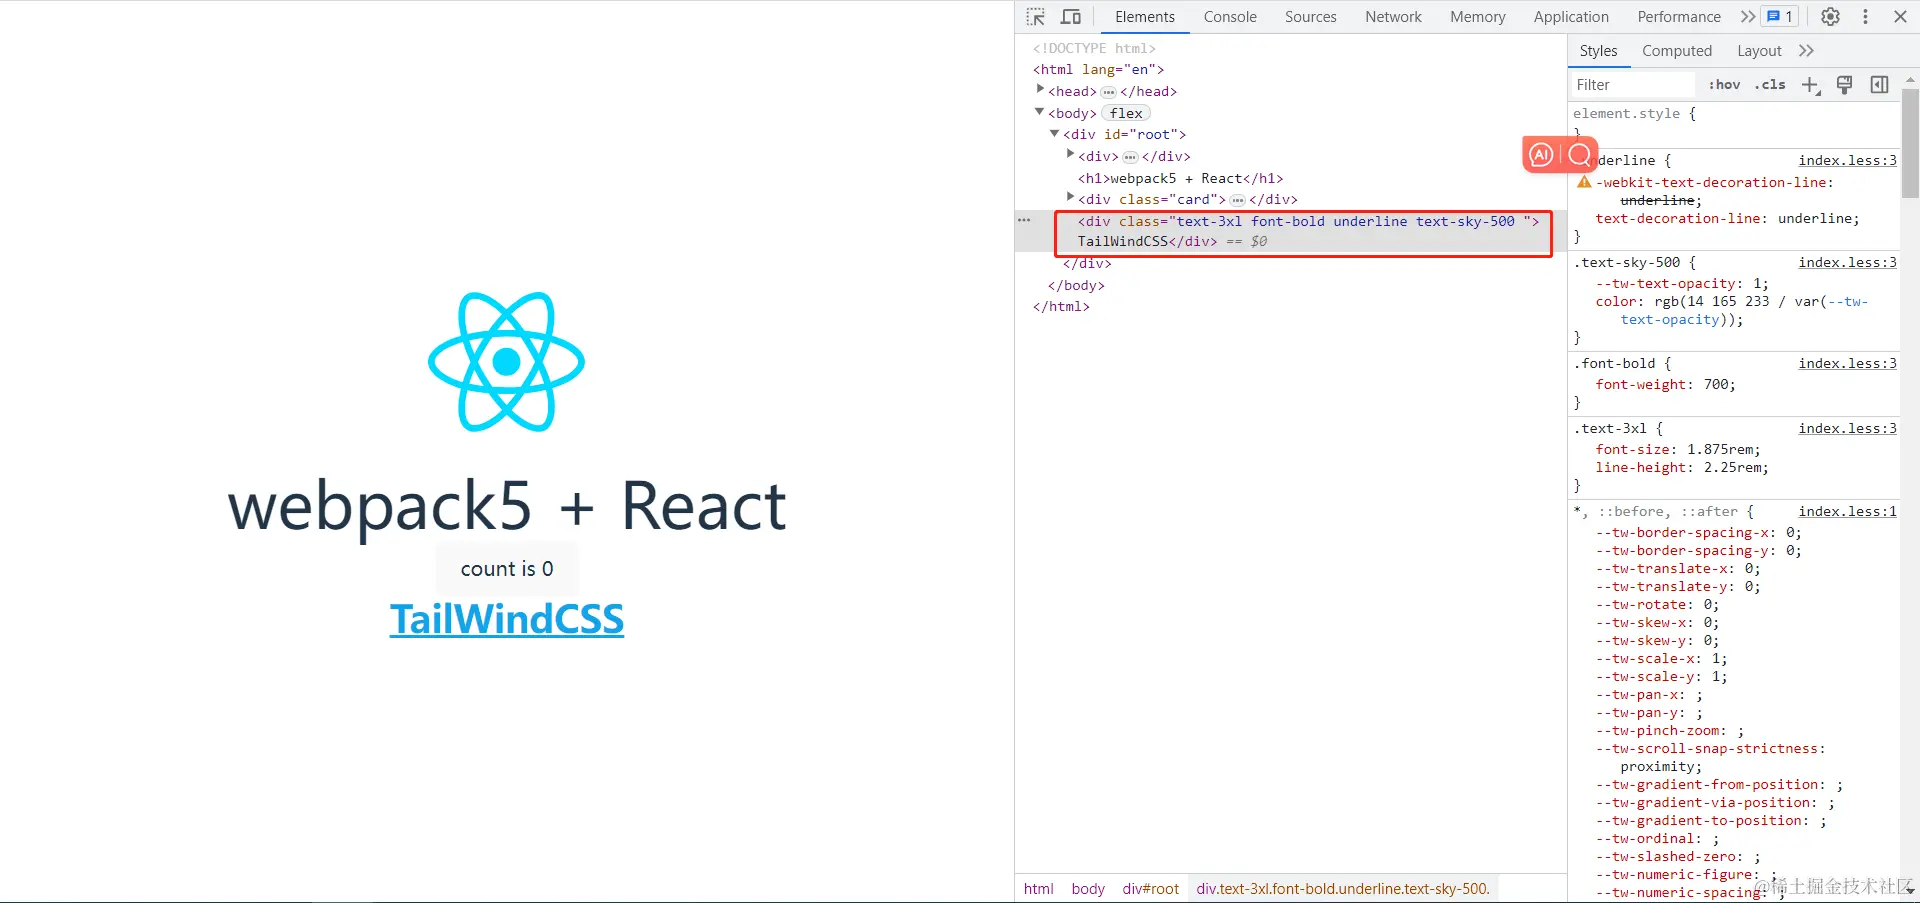Open index.less:3 link for .font-bold
The width and height of the screenshot is (1920, 903).
[x=1847, y=363]
